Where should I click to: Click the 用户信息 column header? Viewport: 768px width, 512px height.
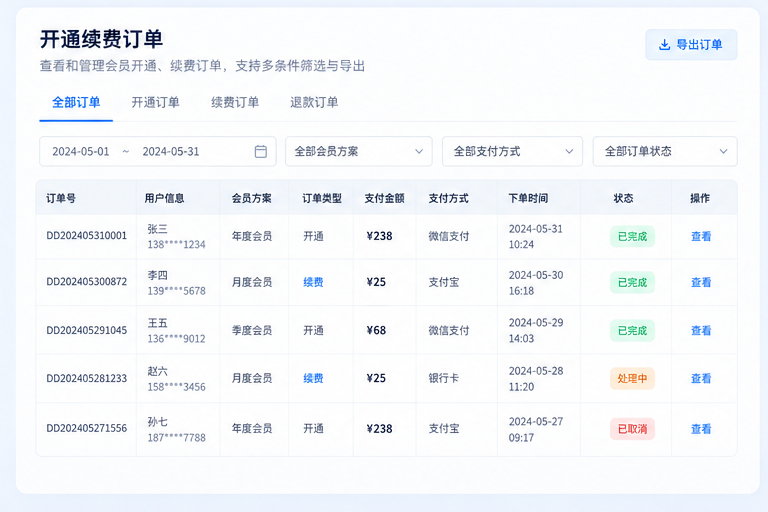coord(165,198)
